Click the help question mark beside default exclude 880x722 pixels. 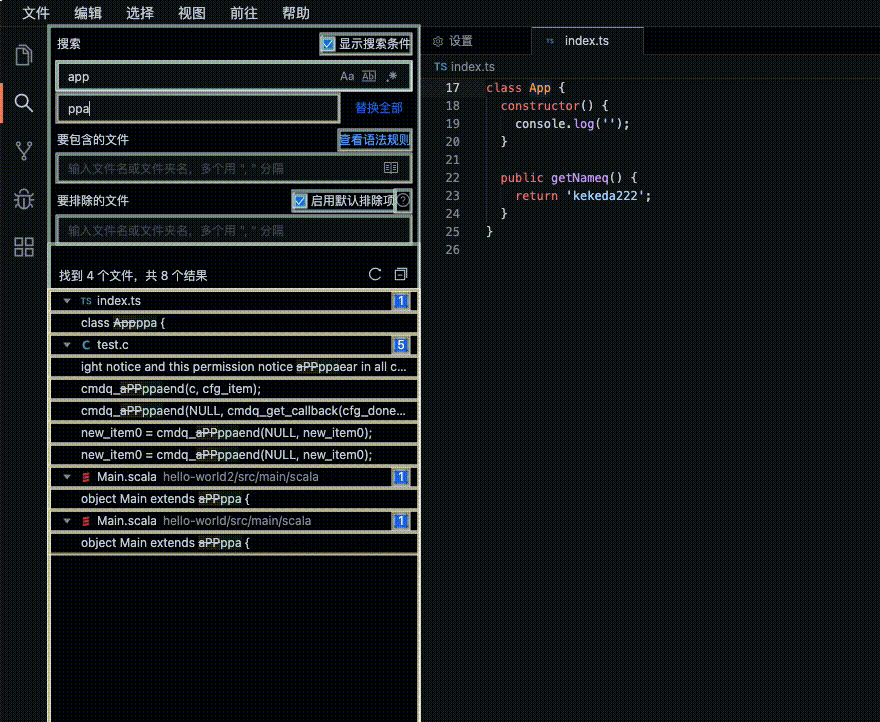coord(403,200)
